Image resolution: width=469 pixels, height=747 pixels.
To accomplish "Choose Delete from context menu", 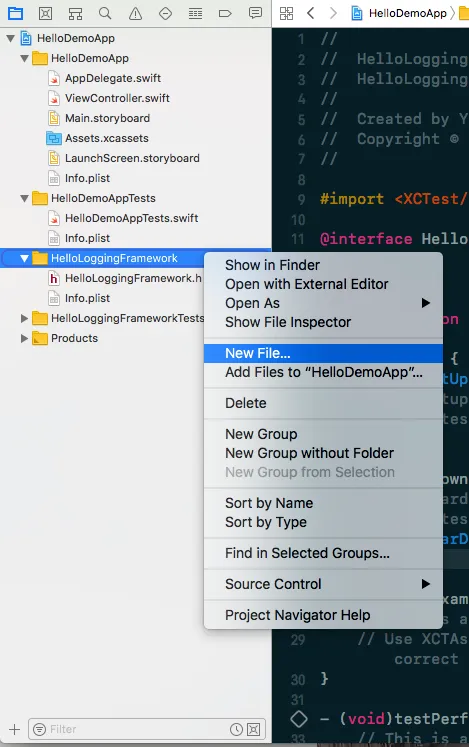I will pyautogui.click(x=323, y=403).
